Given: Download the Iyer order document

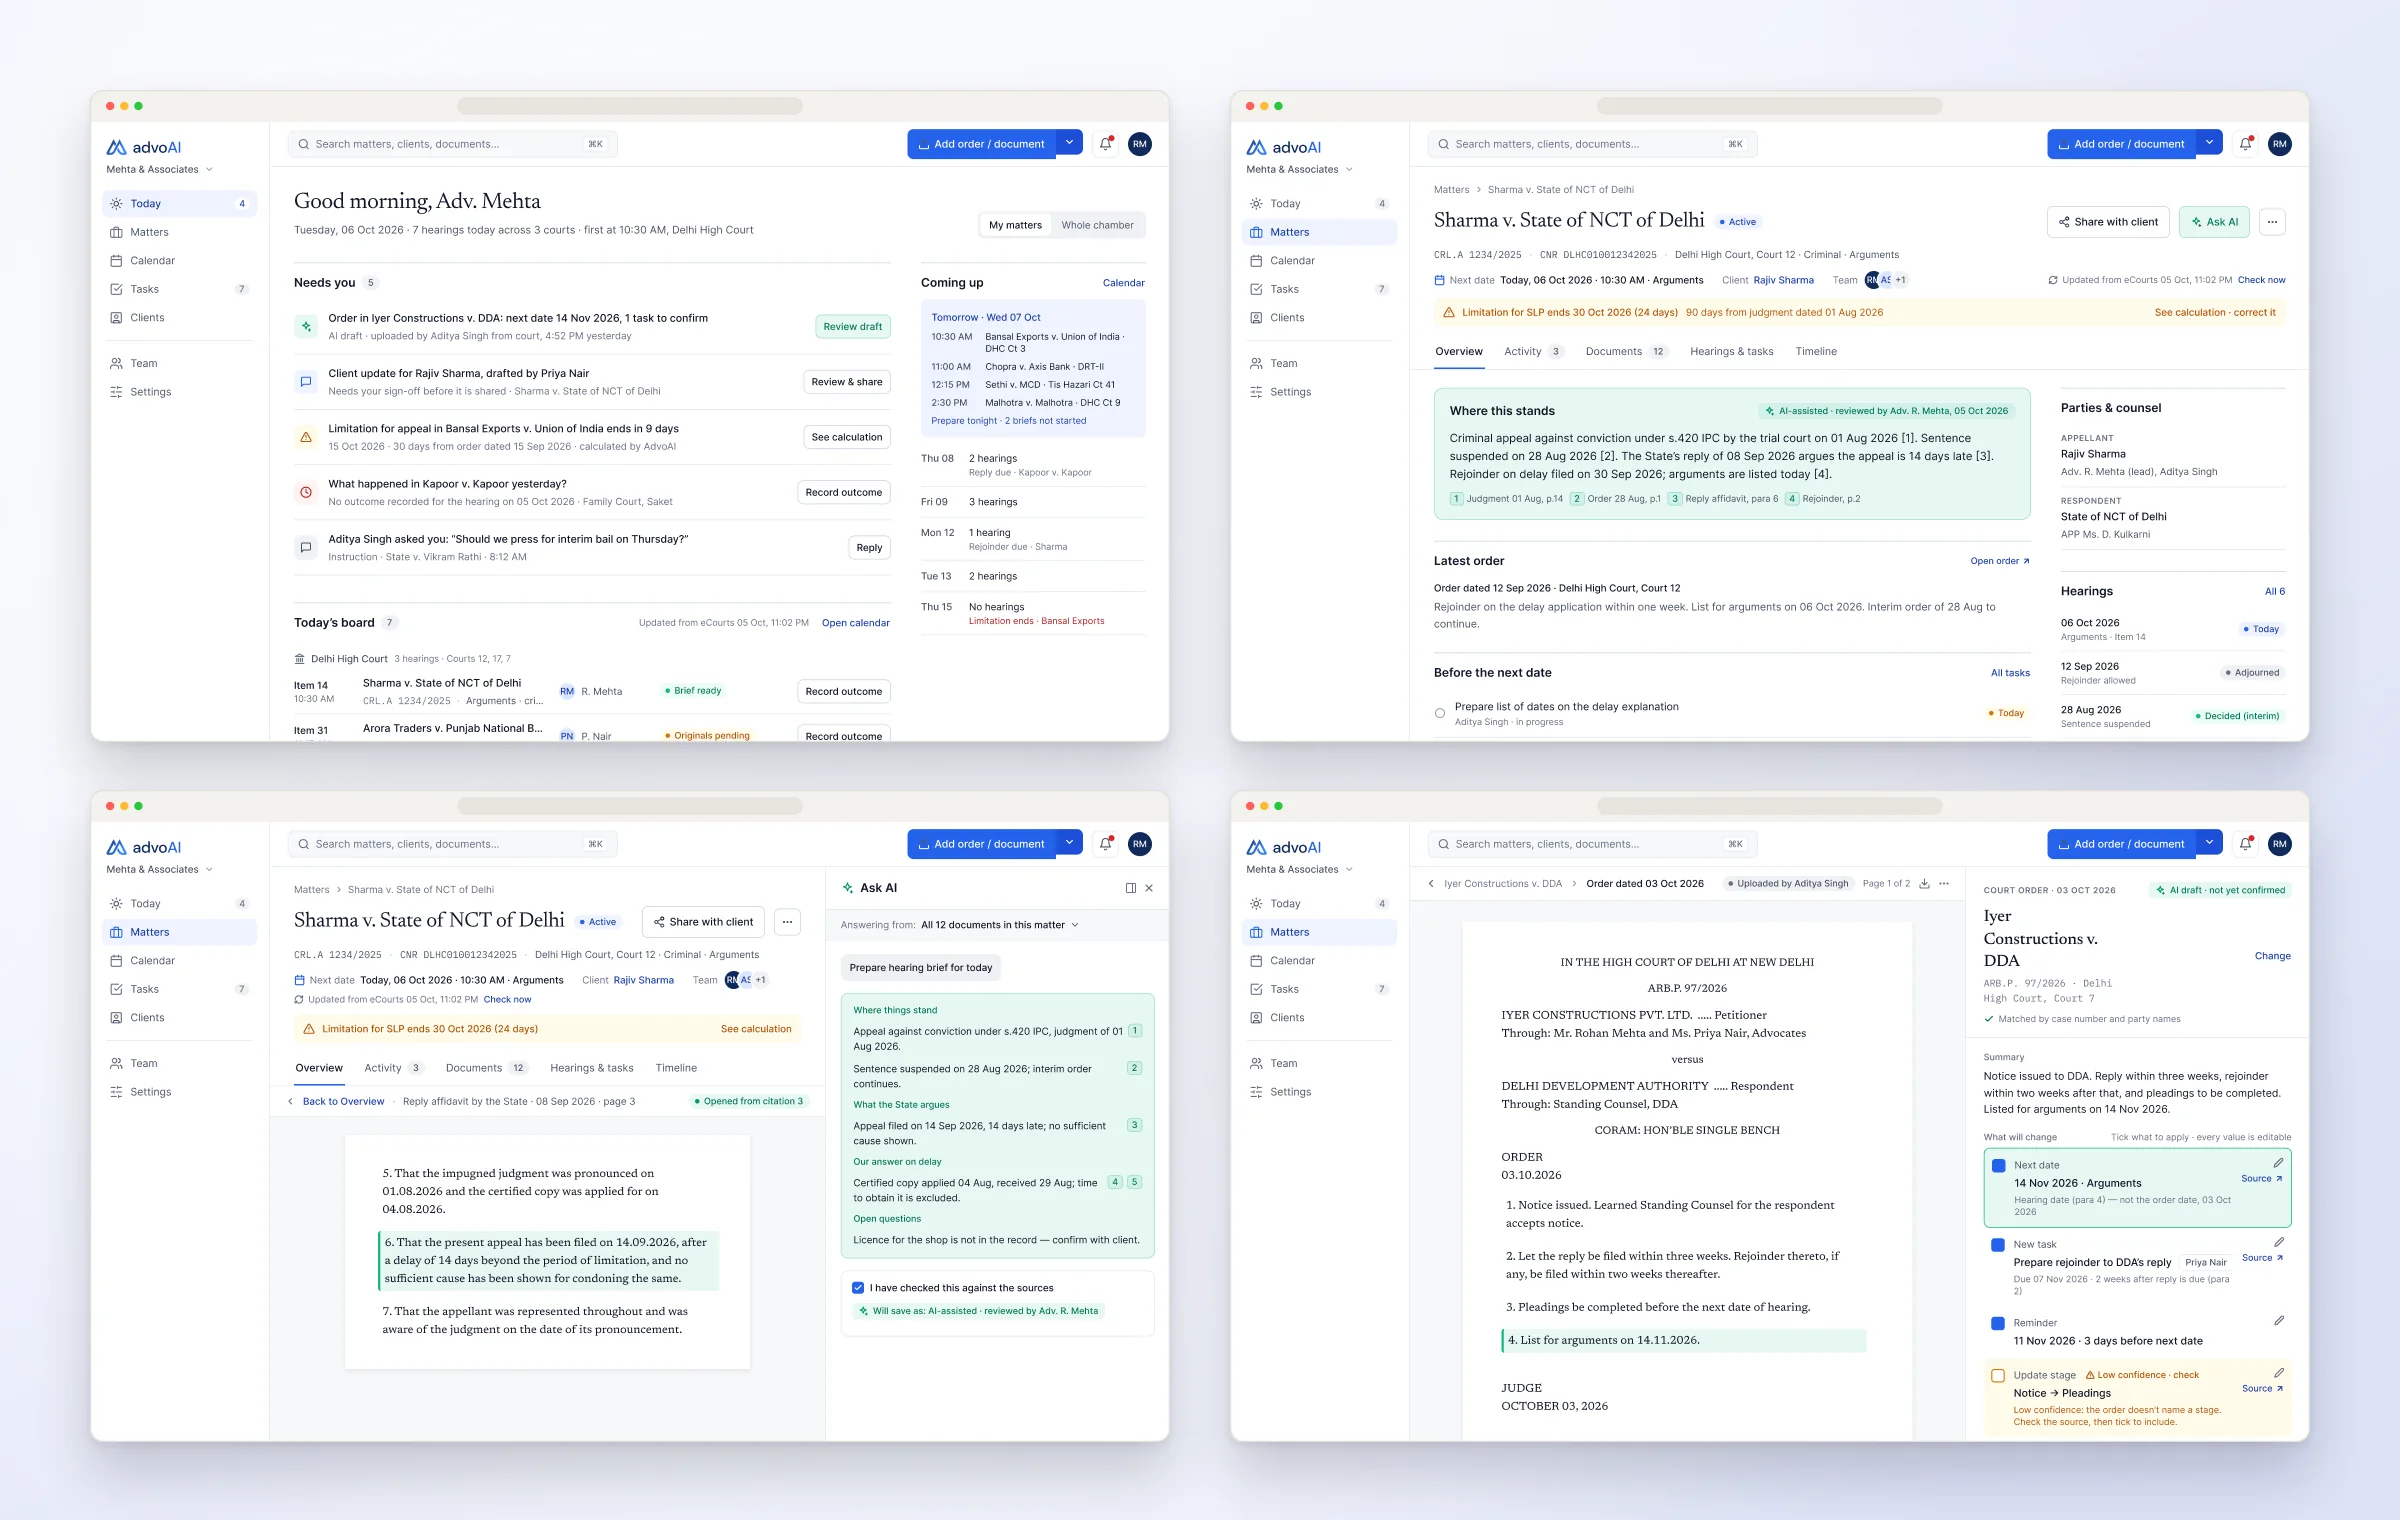Looking at the screenshot, I should click(1924, 884).
